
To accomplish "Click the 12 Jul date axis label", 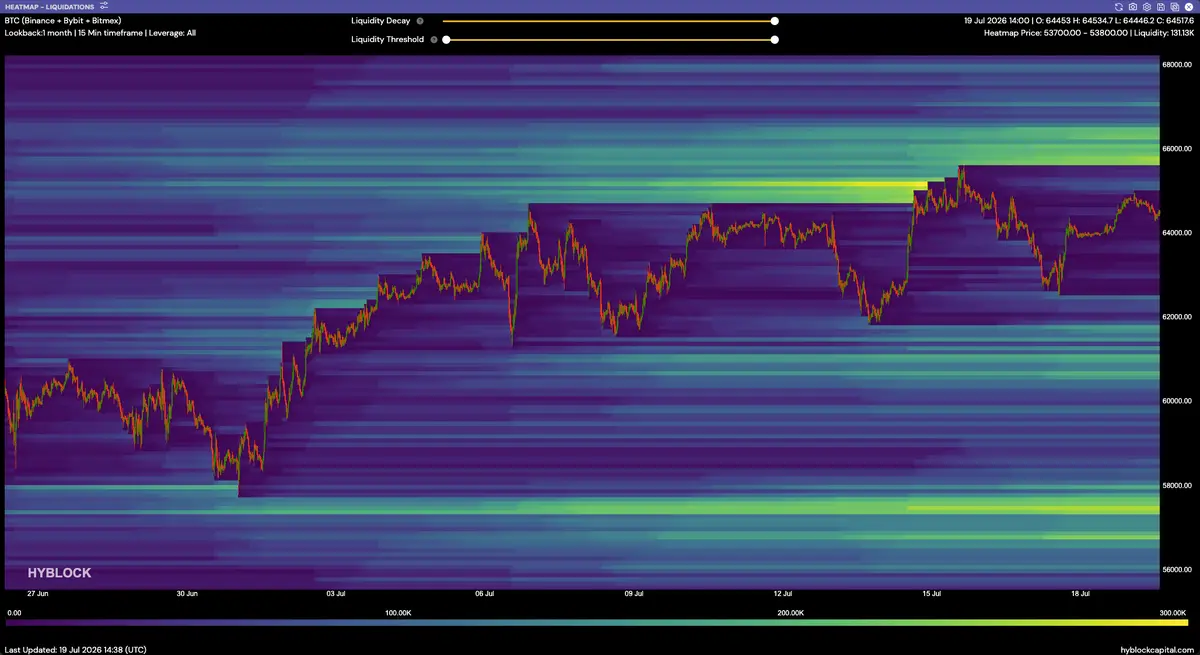I will click(782, 593).
